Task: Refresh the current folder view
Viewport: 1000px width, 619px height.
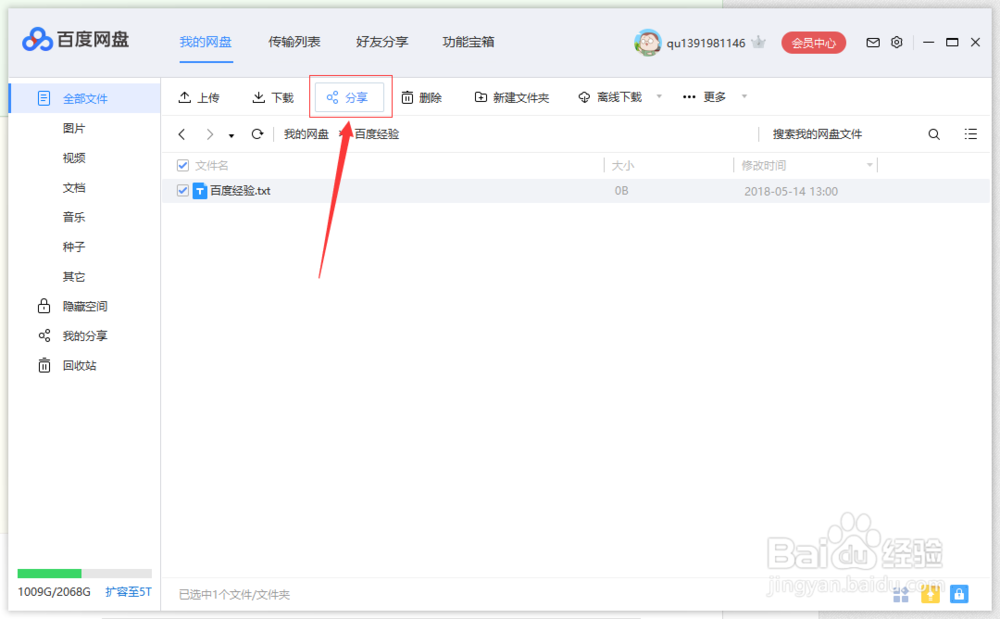Action: click(259, 133)
